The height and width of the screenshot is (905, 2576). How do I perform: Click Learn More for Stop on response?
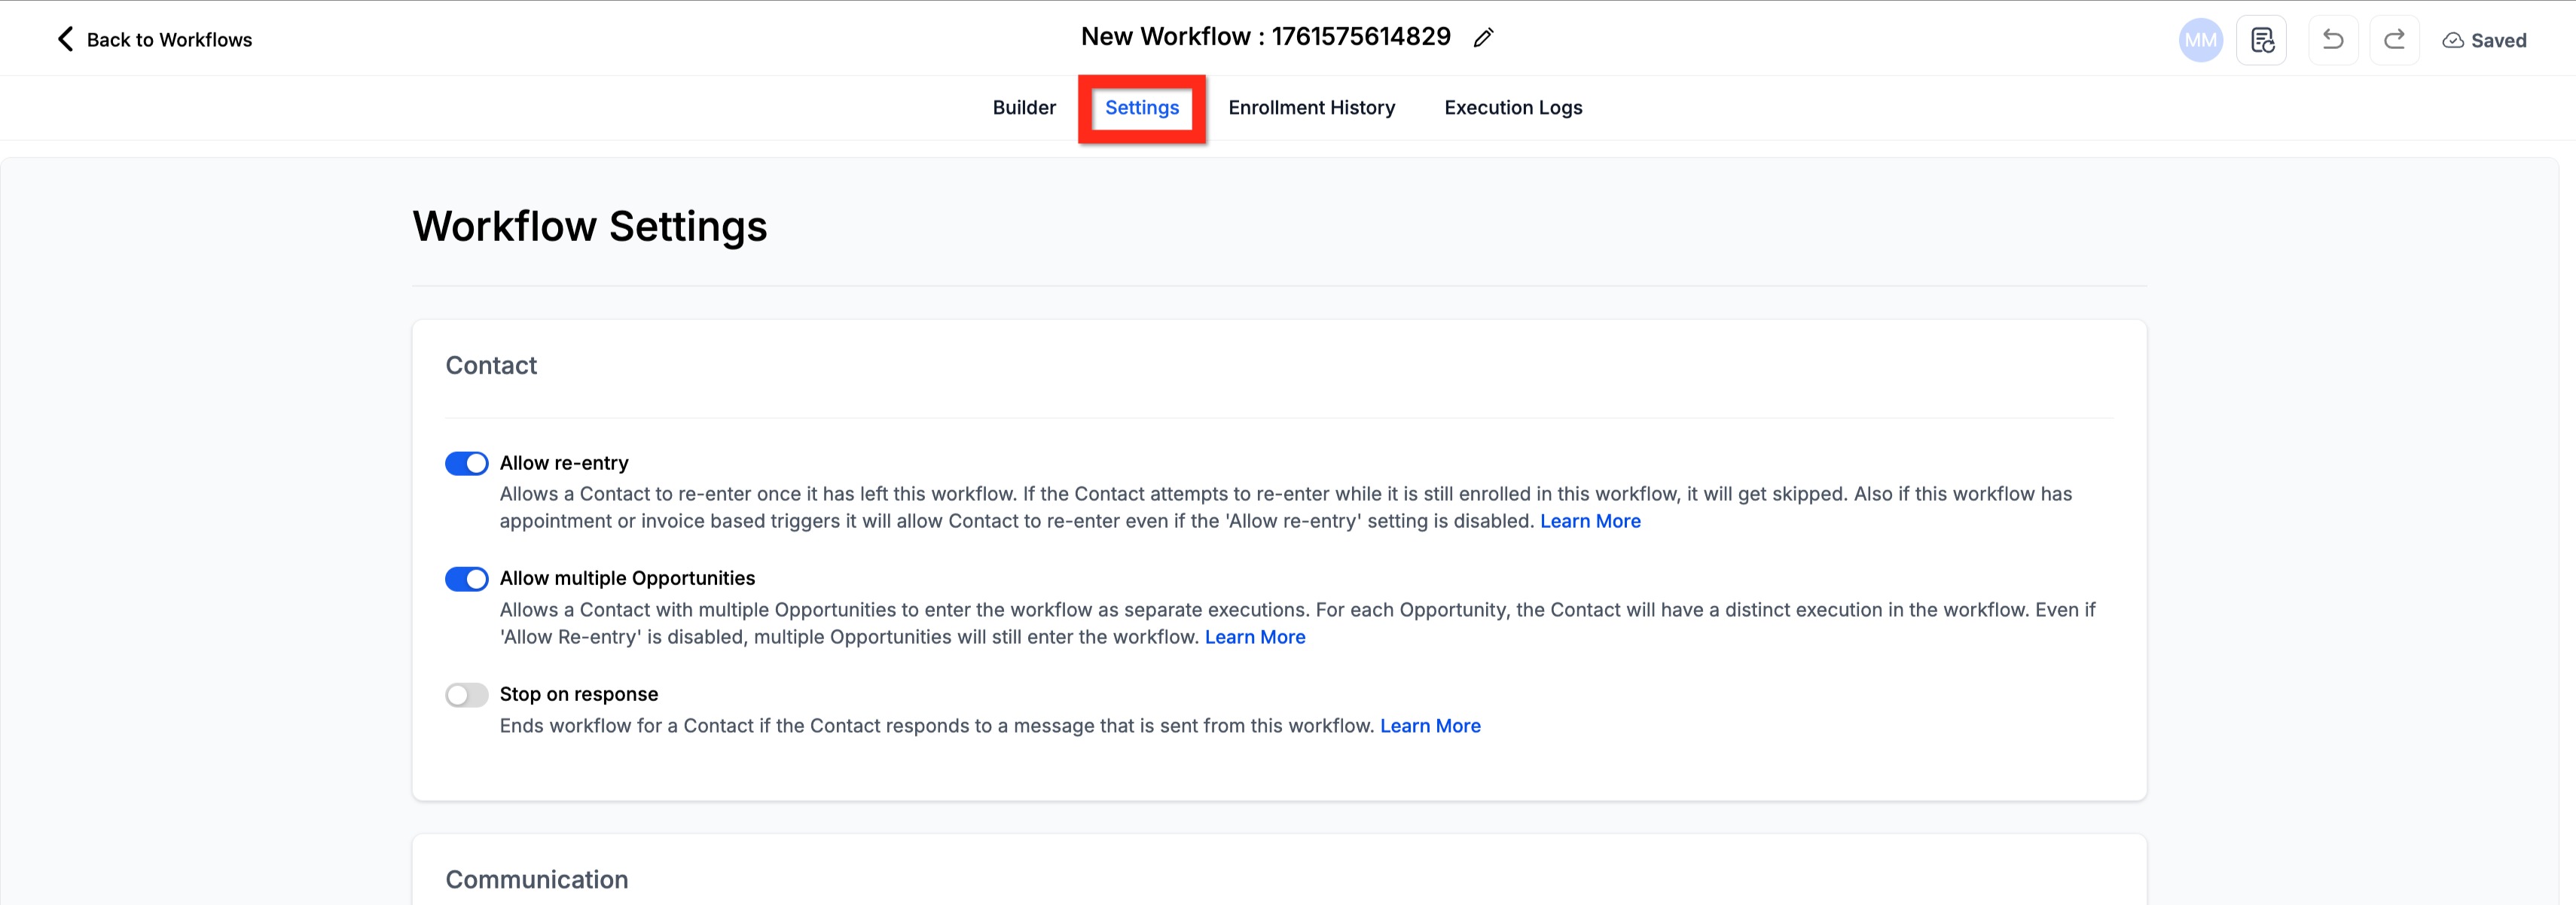coord(1430,726)
